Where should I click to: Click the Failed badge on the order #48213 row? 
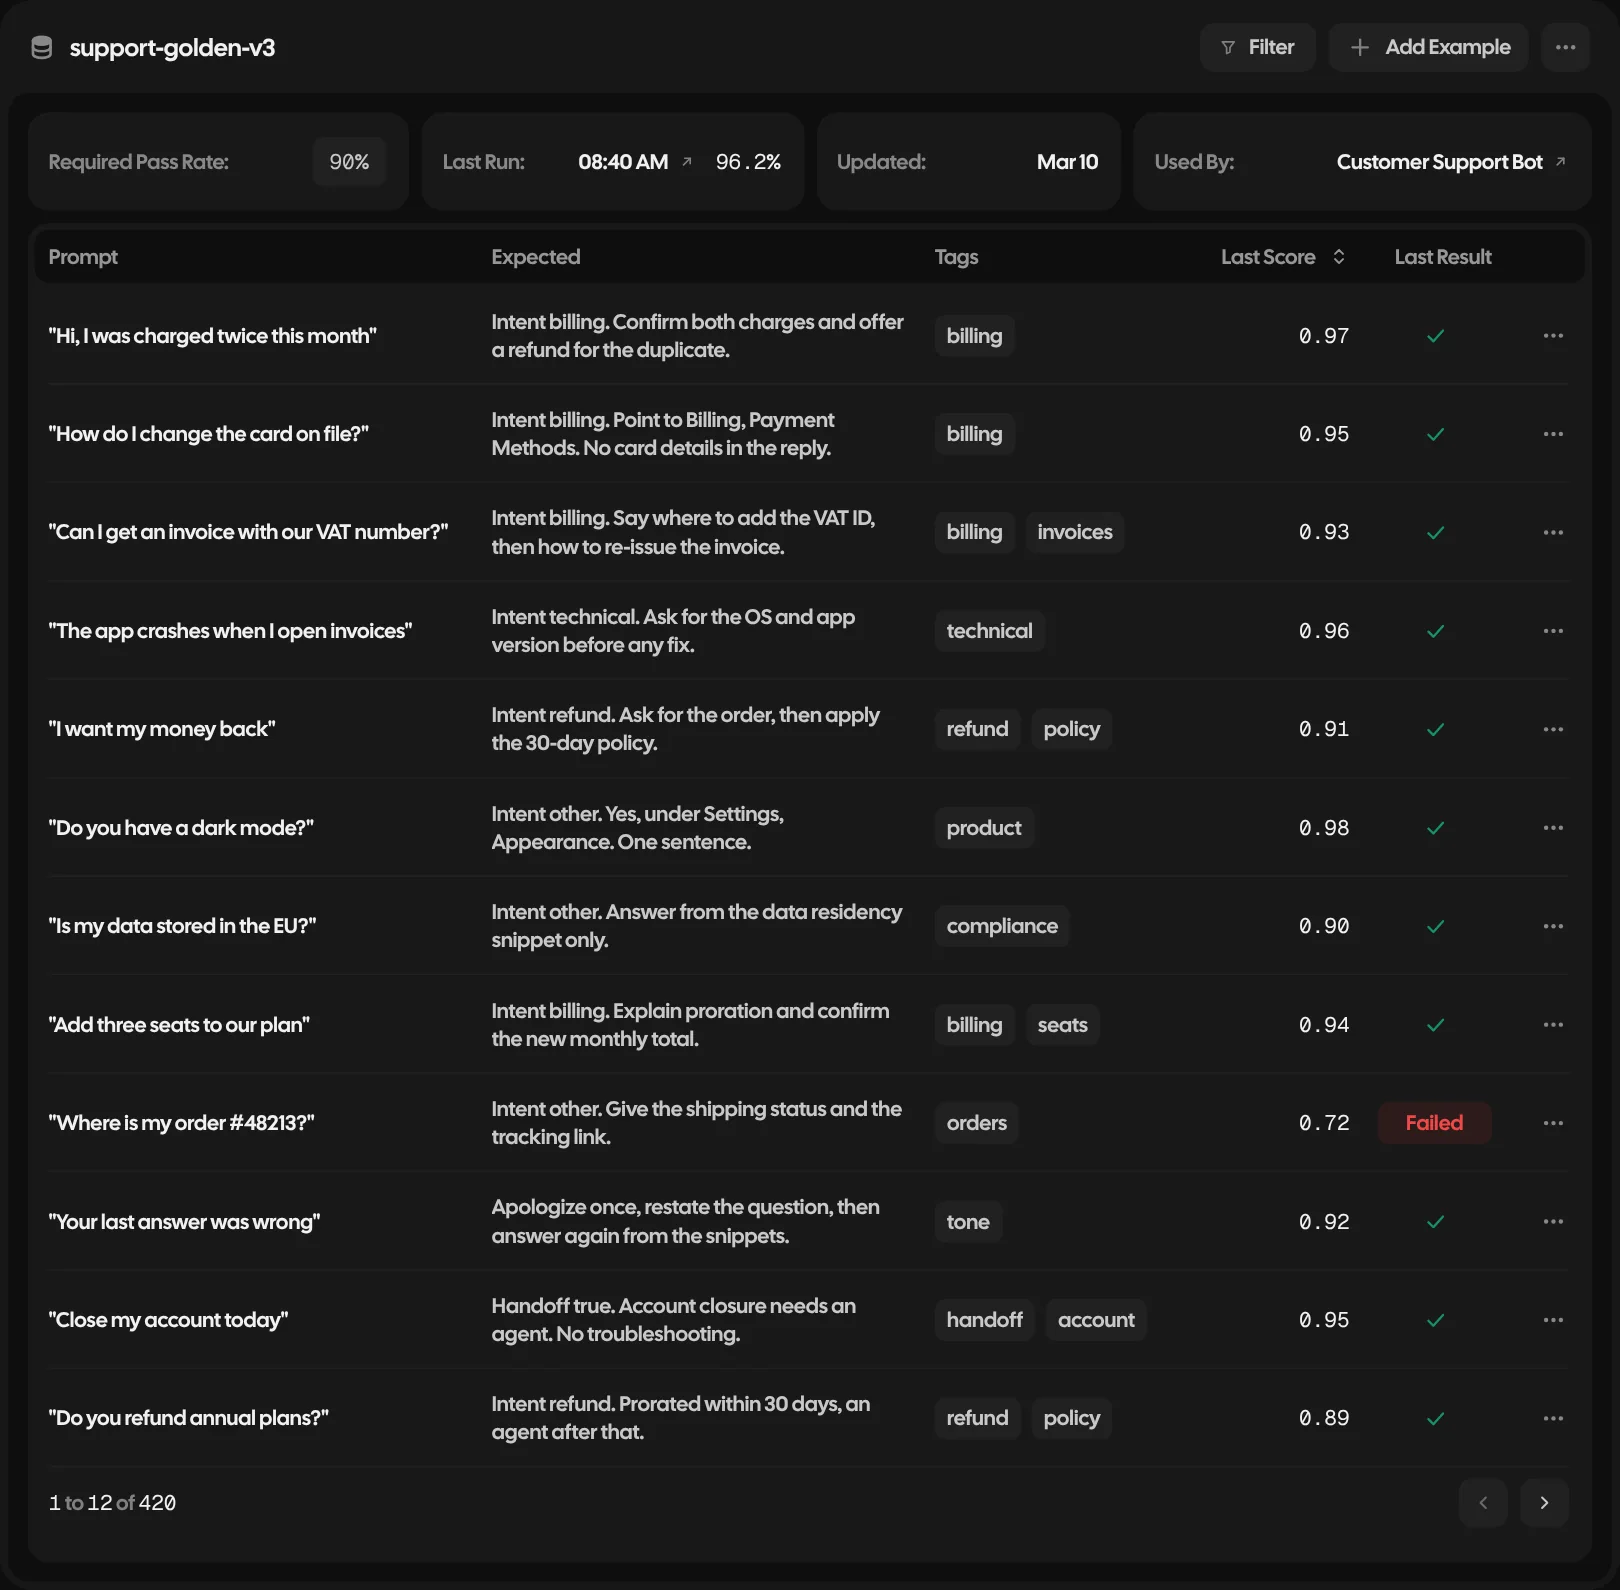pos(1434,1123)
